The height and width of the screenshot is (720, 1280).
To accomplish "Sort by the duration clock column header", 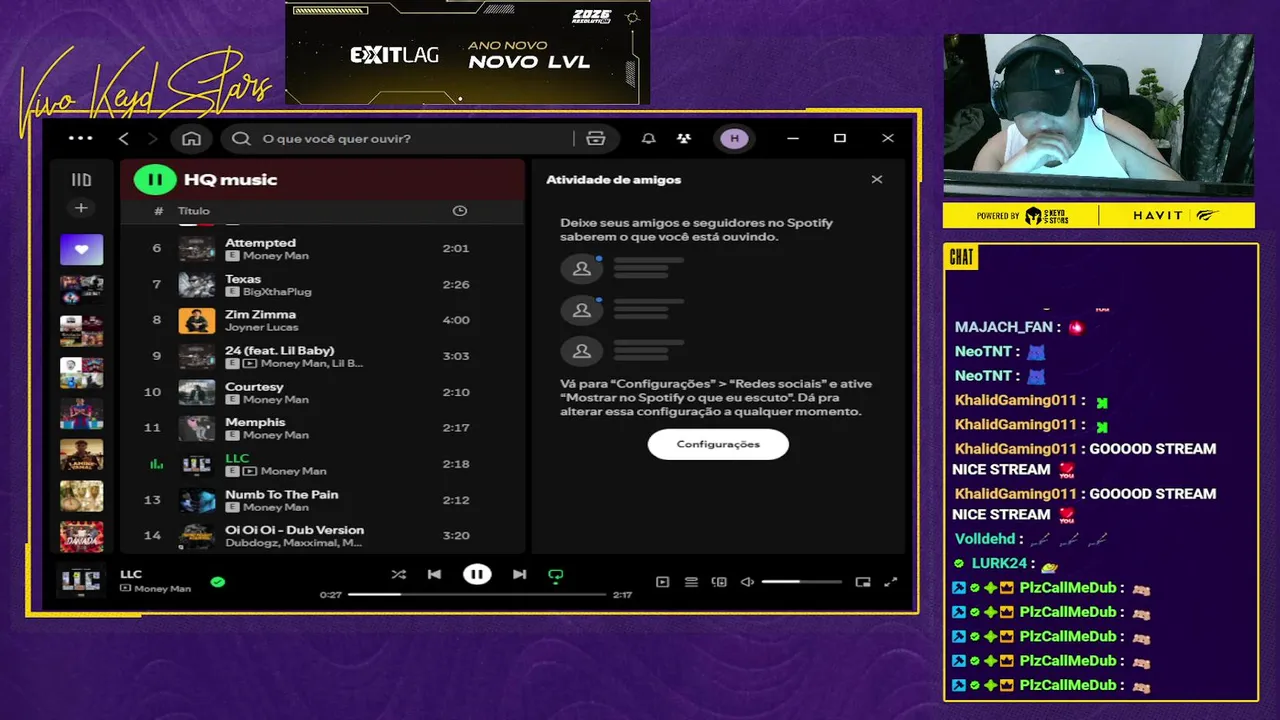I will pos(459,211).
